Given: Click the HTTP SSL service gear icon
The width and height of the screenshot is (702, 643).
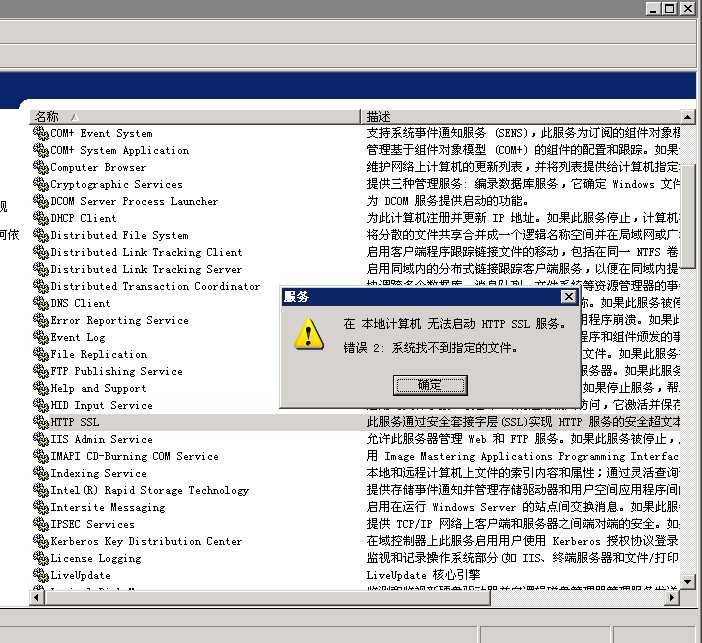Looking at the screenshot, I should click(x=40, y=422).
